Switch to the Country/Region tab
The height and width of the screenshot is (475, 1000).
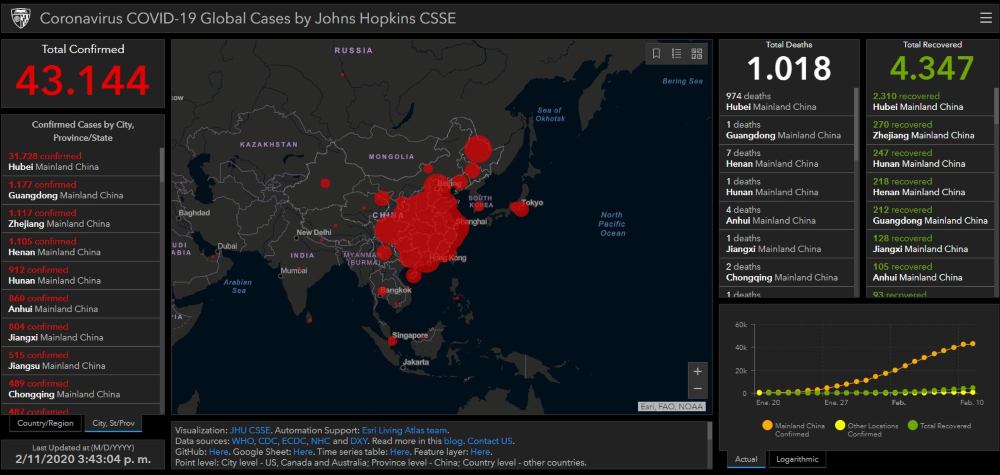[x=44, y=423]
